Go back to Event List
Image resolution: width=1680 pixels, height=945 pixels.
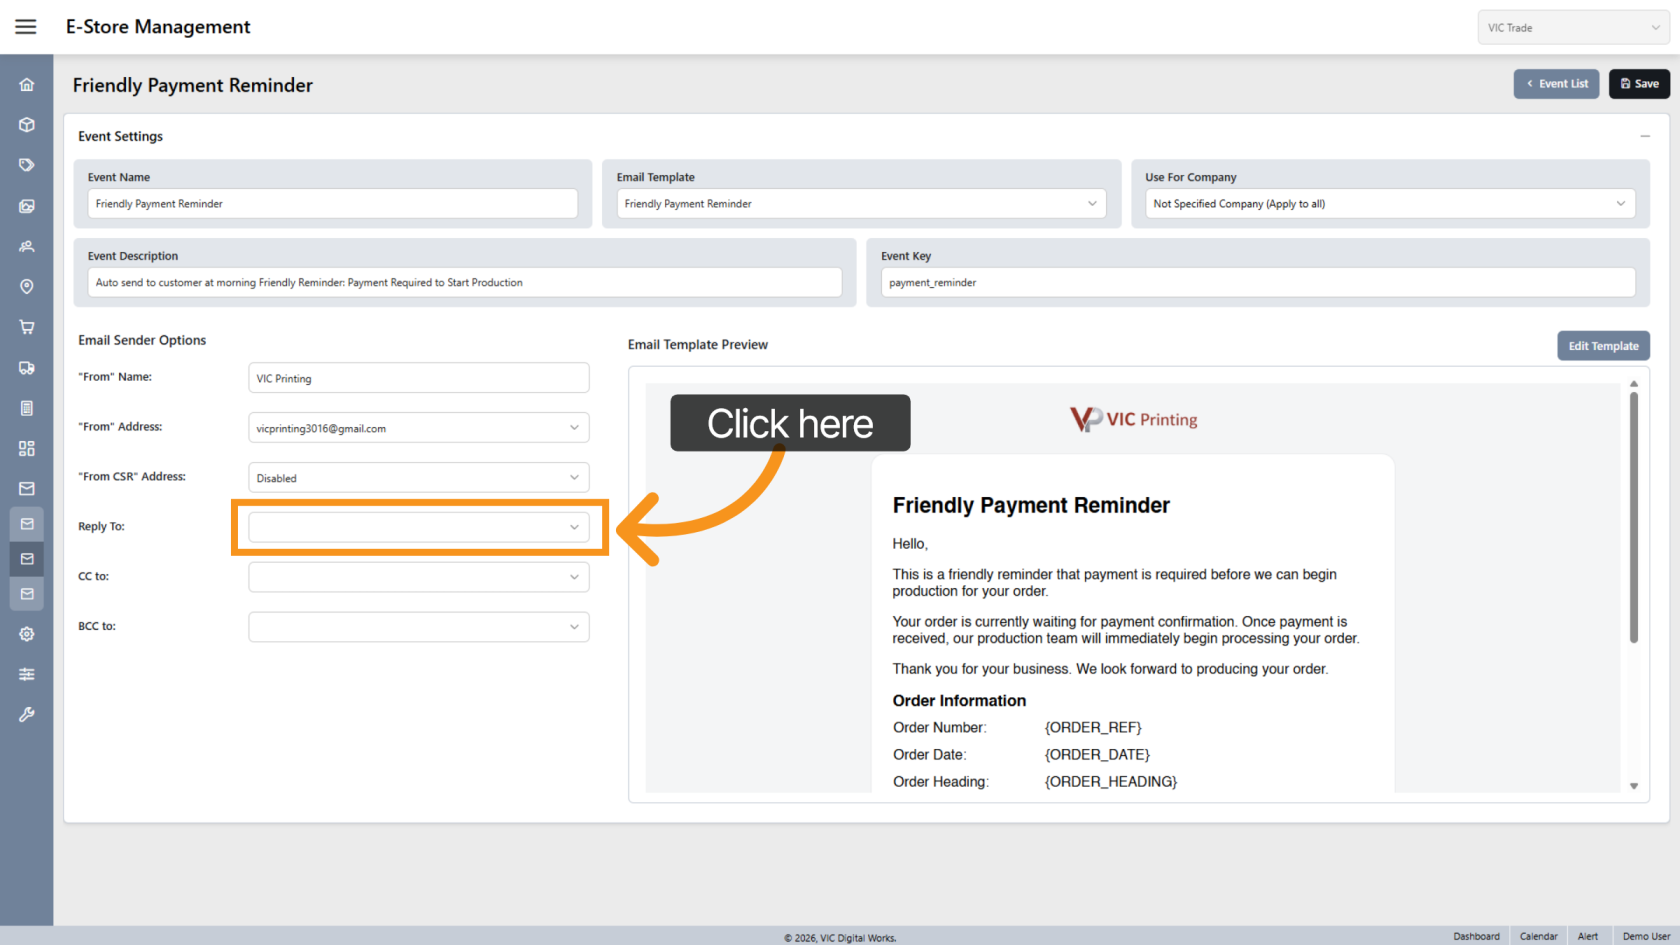pyautogui.click(x=1556, y=84)
